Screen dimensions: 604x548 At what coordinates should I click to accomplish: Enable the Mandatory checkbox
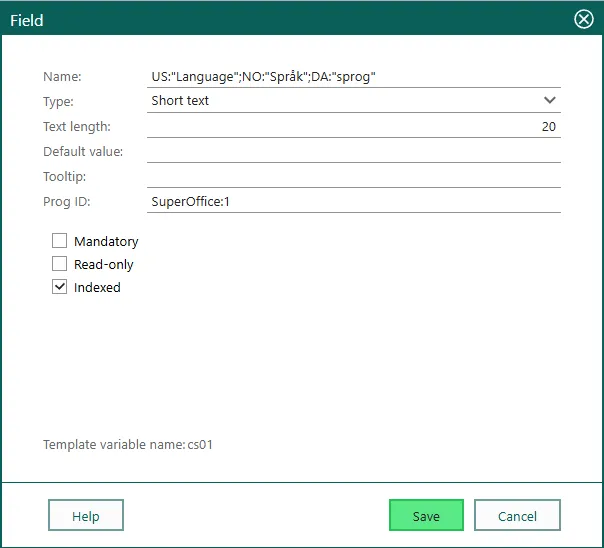pyautogui.click(x=60, y=241)
